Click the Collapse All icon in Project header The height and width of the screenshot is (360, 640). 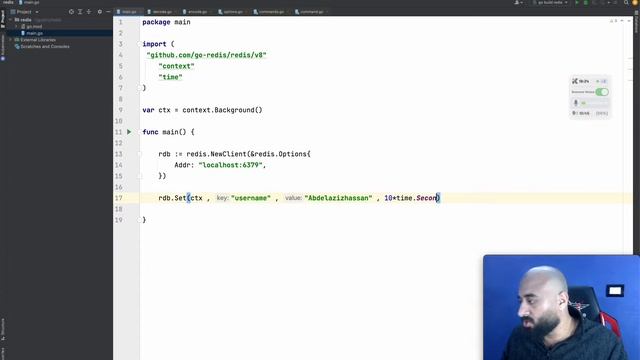(89, 12)
